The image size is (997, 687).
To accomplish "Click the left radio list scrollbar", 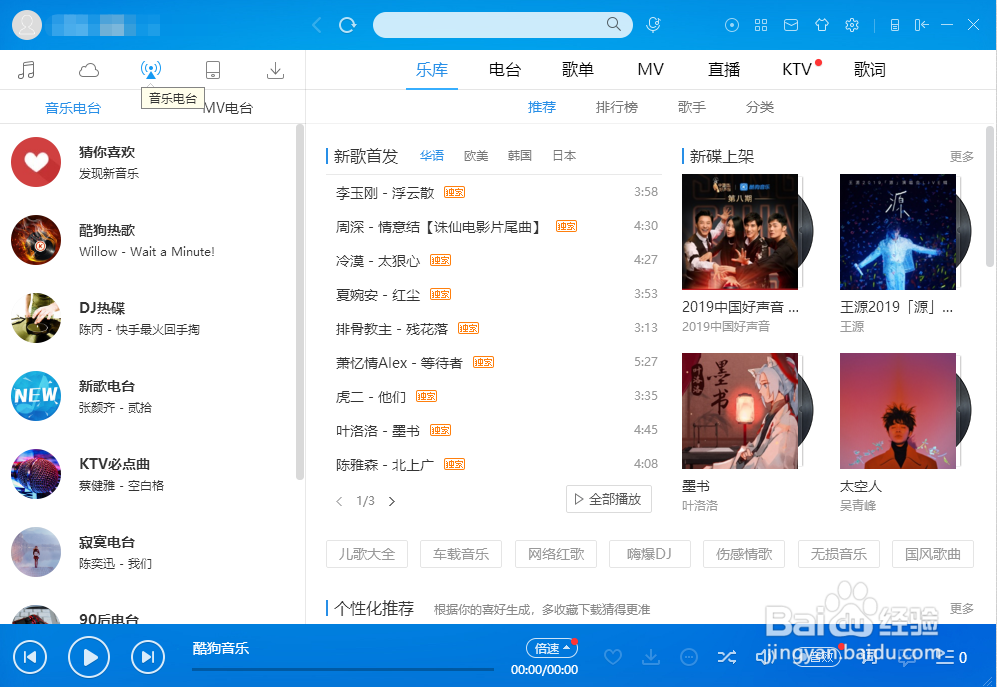I will point(300,302).
